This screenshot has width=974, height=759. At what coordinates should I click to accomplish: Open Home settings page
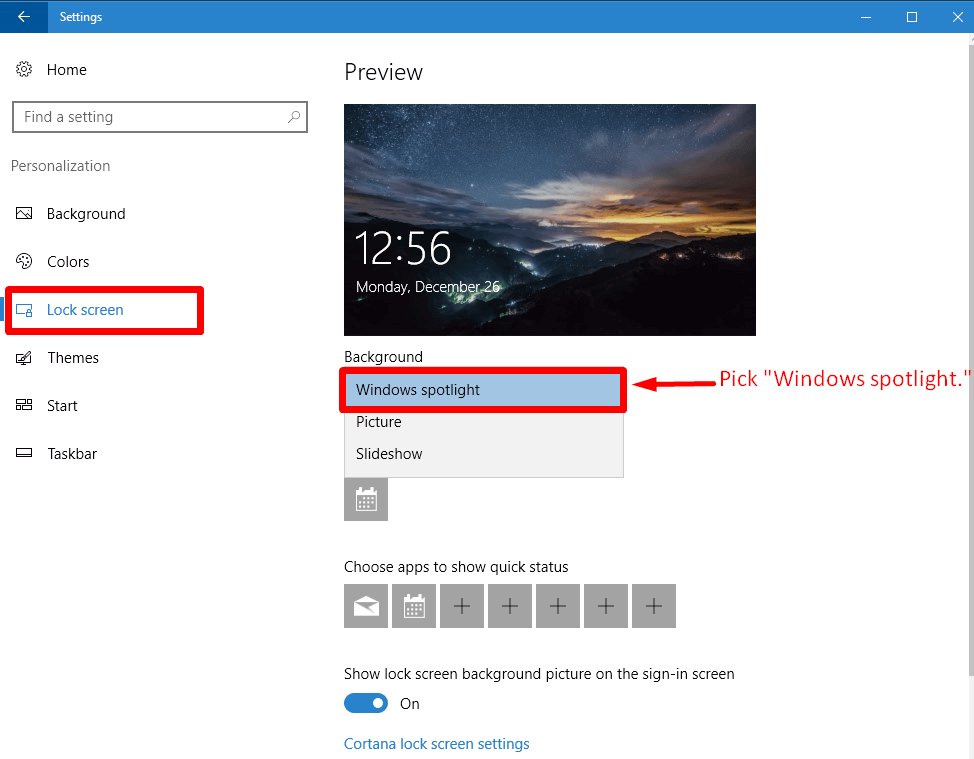click(66, 70)
